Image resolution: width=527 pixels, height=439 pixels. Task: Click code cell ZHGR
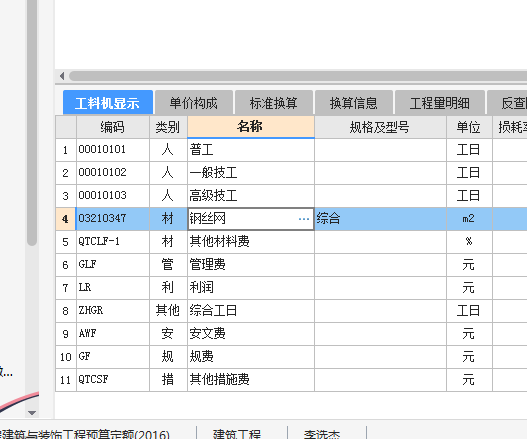click(113, 311)
